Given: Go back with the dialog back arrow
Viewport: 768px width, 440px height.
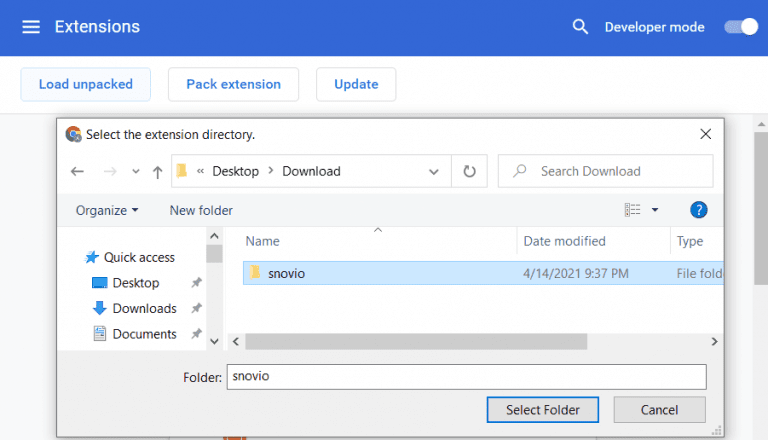Looking at the screenshot, I should coord(78,172).
